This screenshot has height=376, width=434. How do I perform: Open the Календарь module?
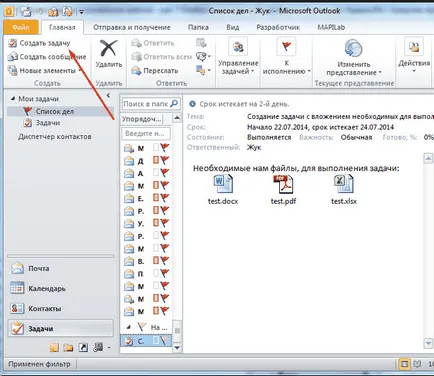click(x=60, y=288)
